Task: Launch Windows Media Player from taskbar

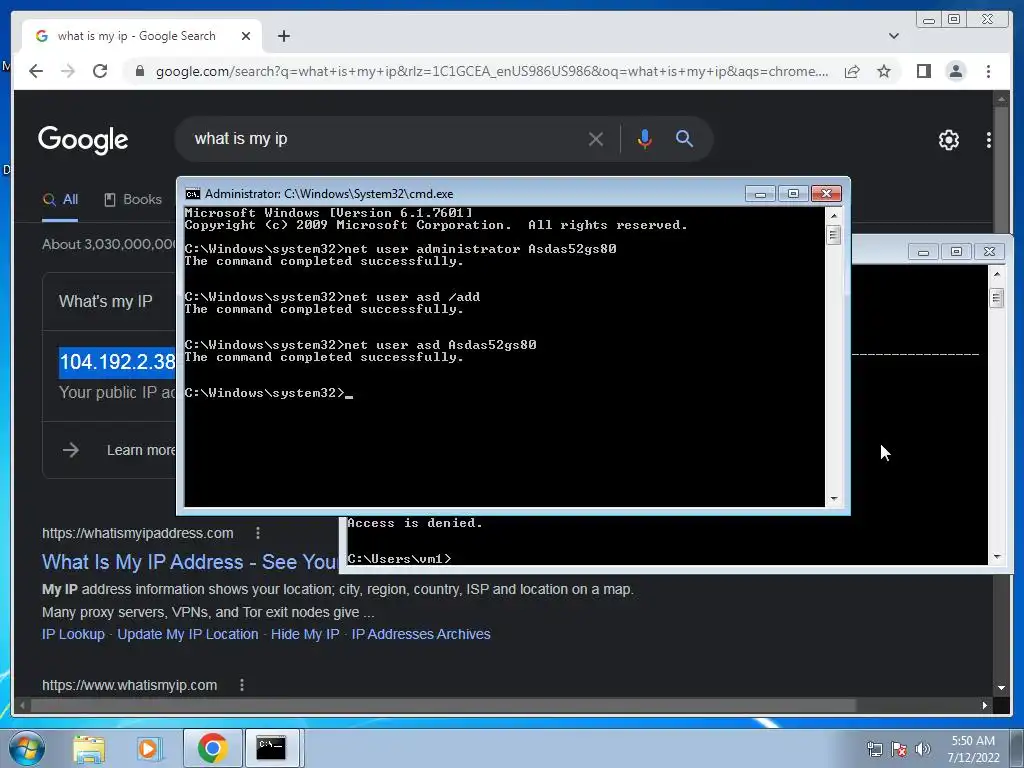Action: point(149,748)
